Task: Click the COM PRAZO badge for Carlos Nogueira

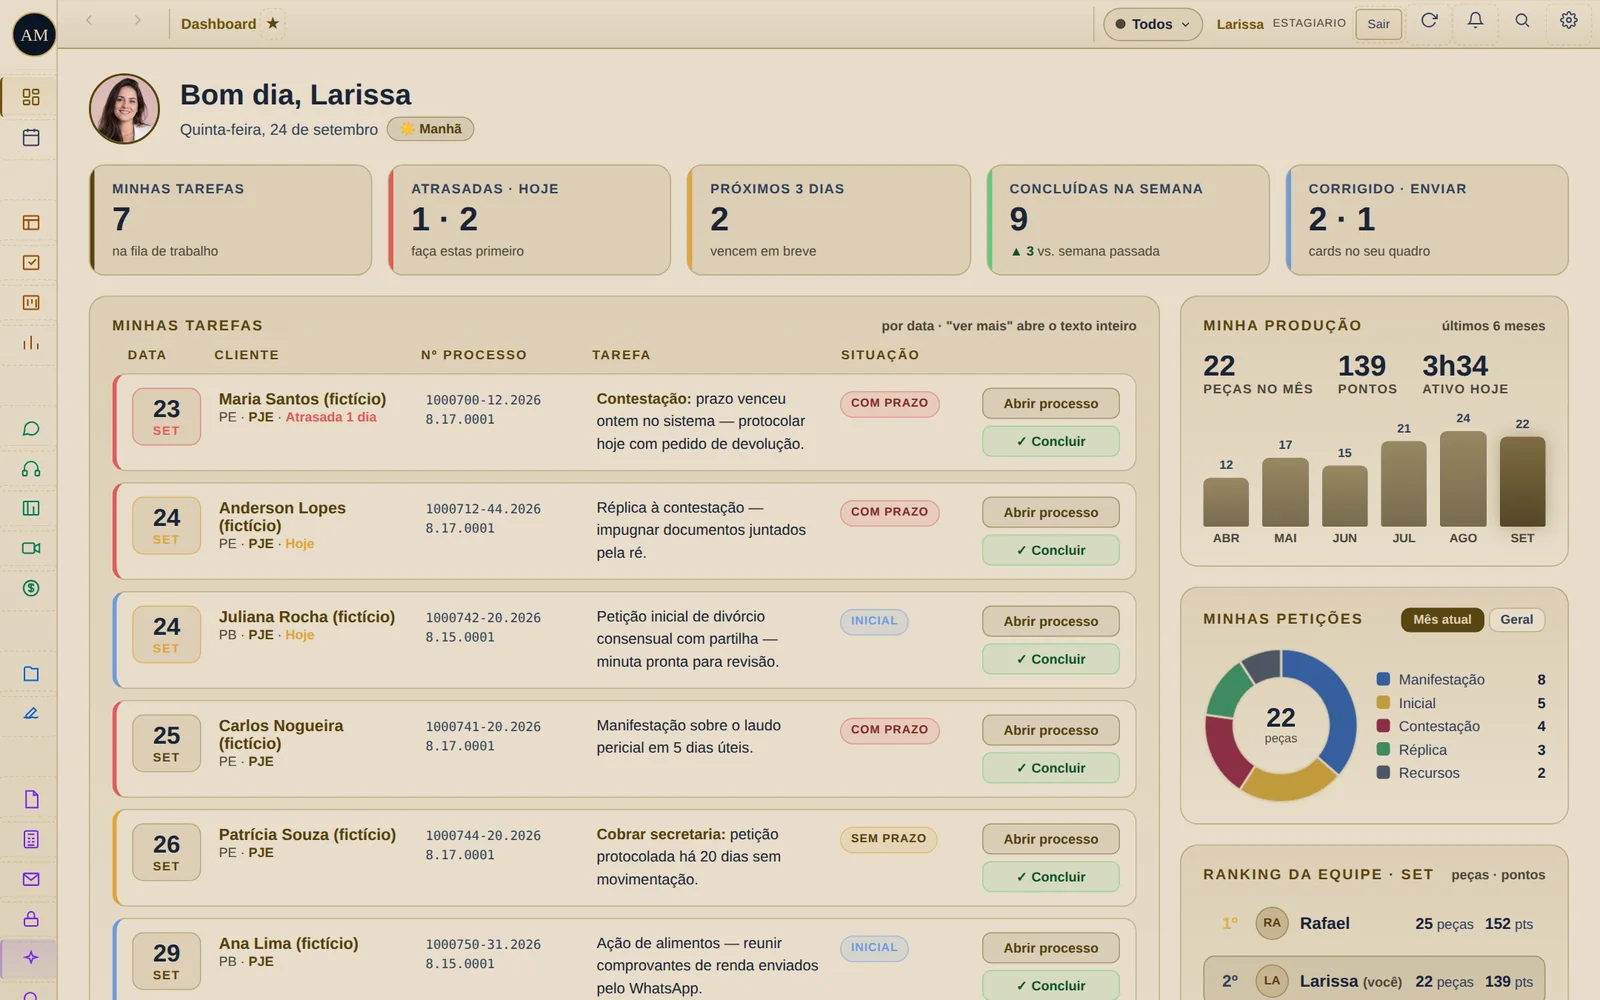Action: 889,730
